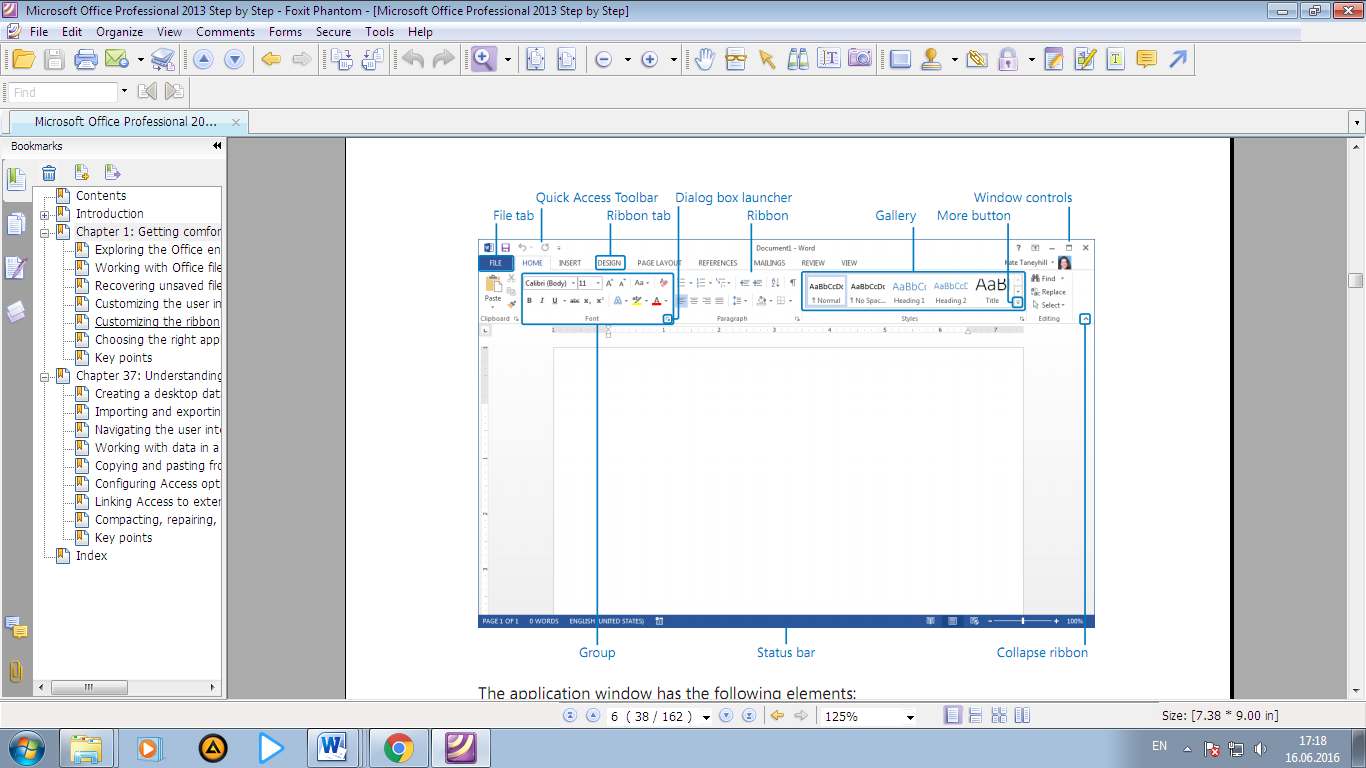Click the Windows Start button

(x=26, y=747)
